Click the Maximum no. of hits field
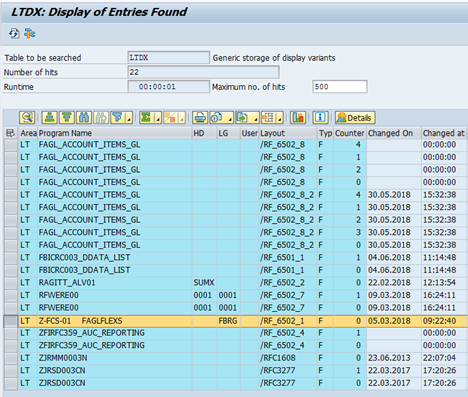 tap(340, 87)
